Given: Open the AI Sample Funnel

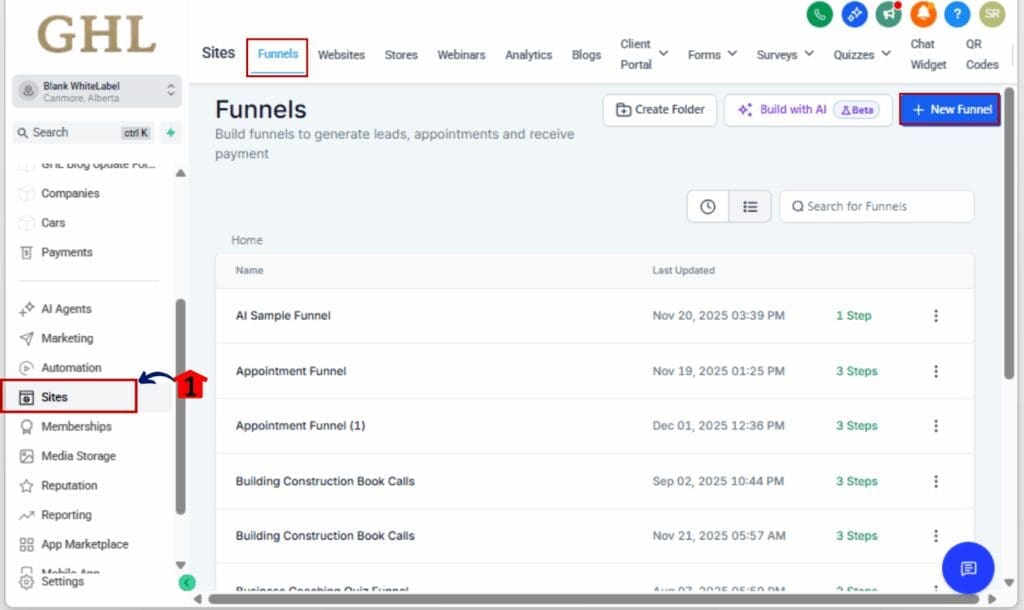Looking at the screenshot, I should click(x=283, y=315).
